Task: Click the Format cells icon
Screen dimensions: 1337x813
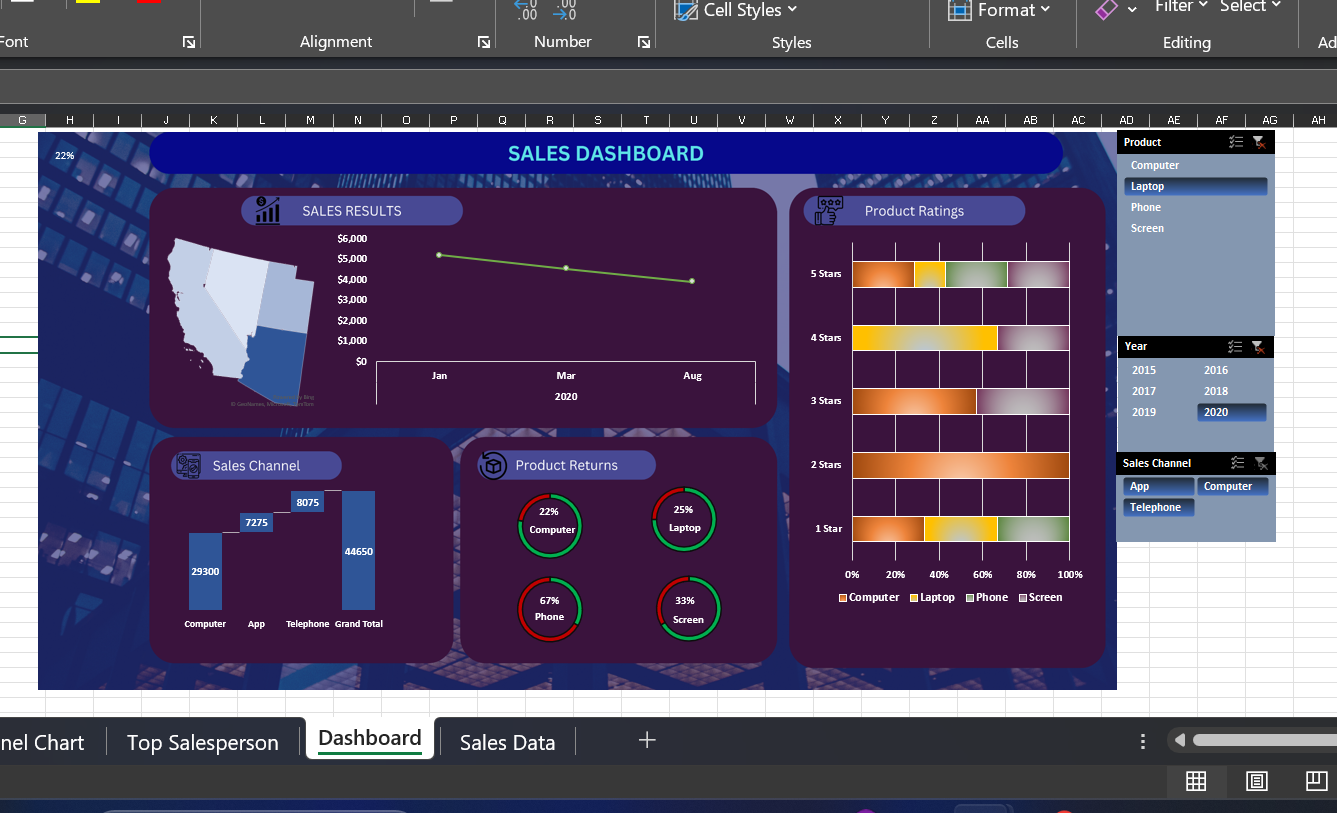Action: tap(960, 10)
